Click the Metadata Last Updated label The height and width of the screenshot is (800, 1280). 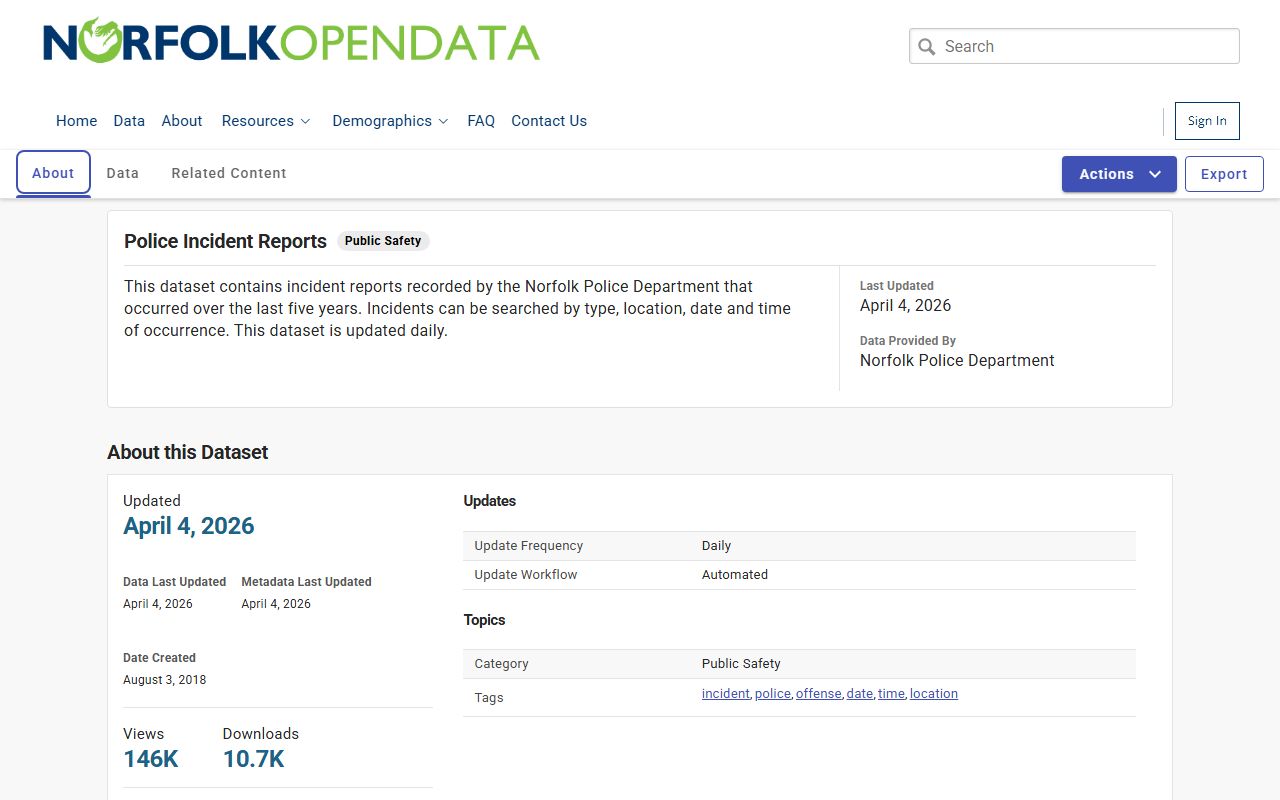(306, 582)
